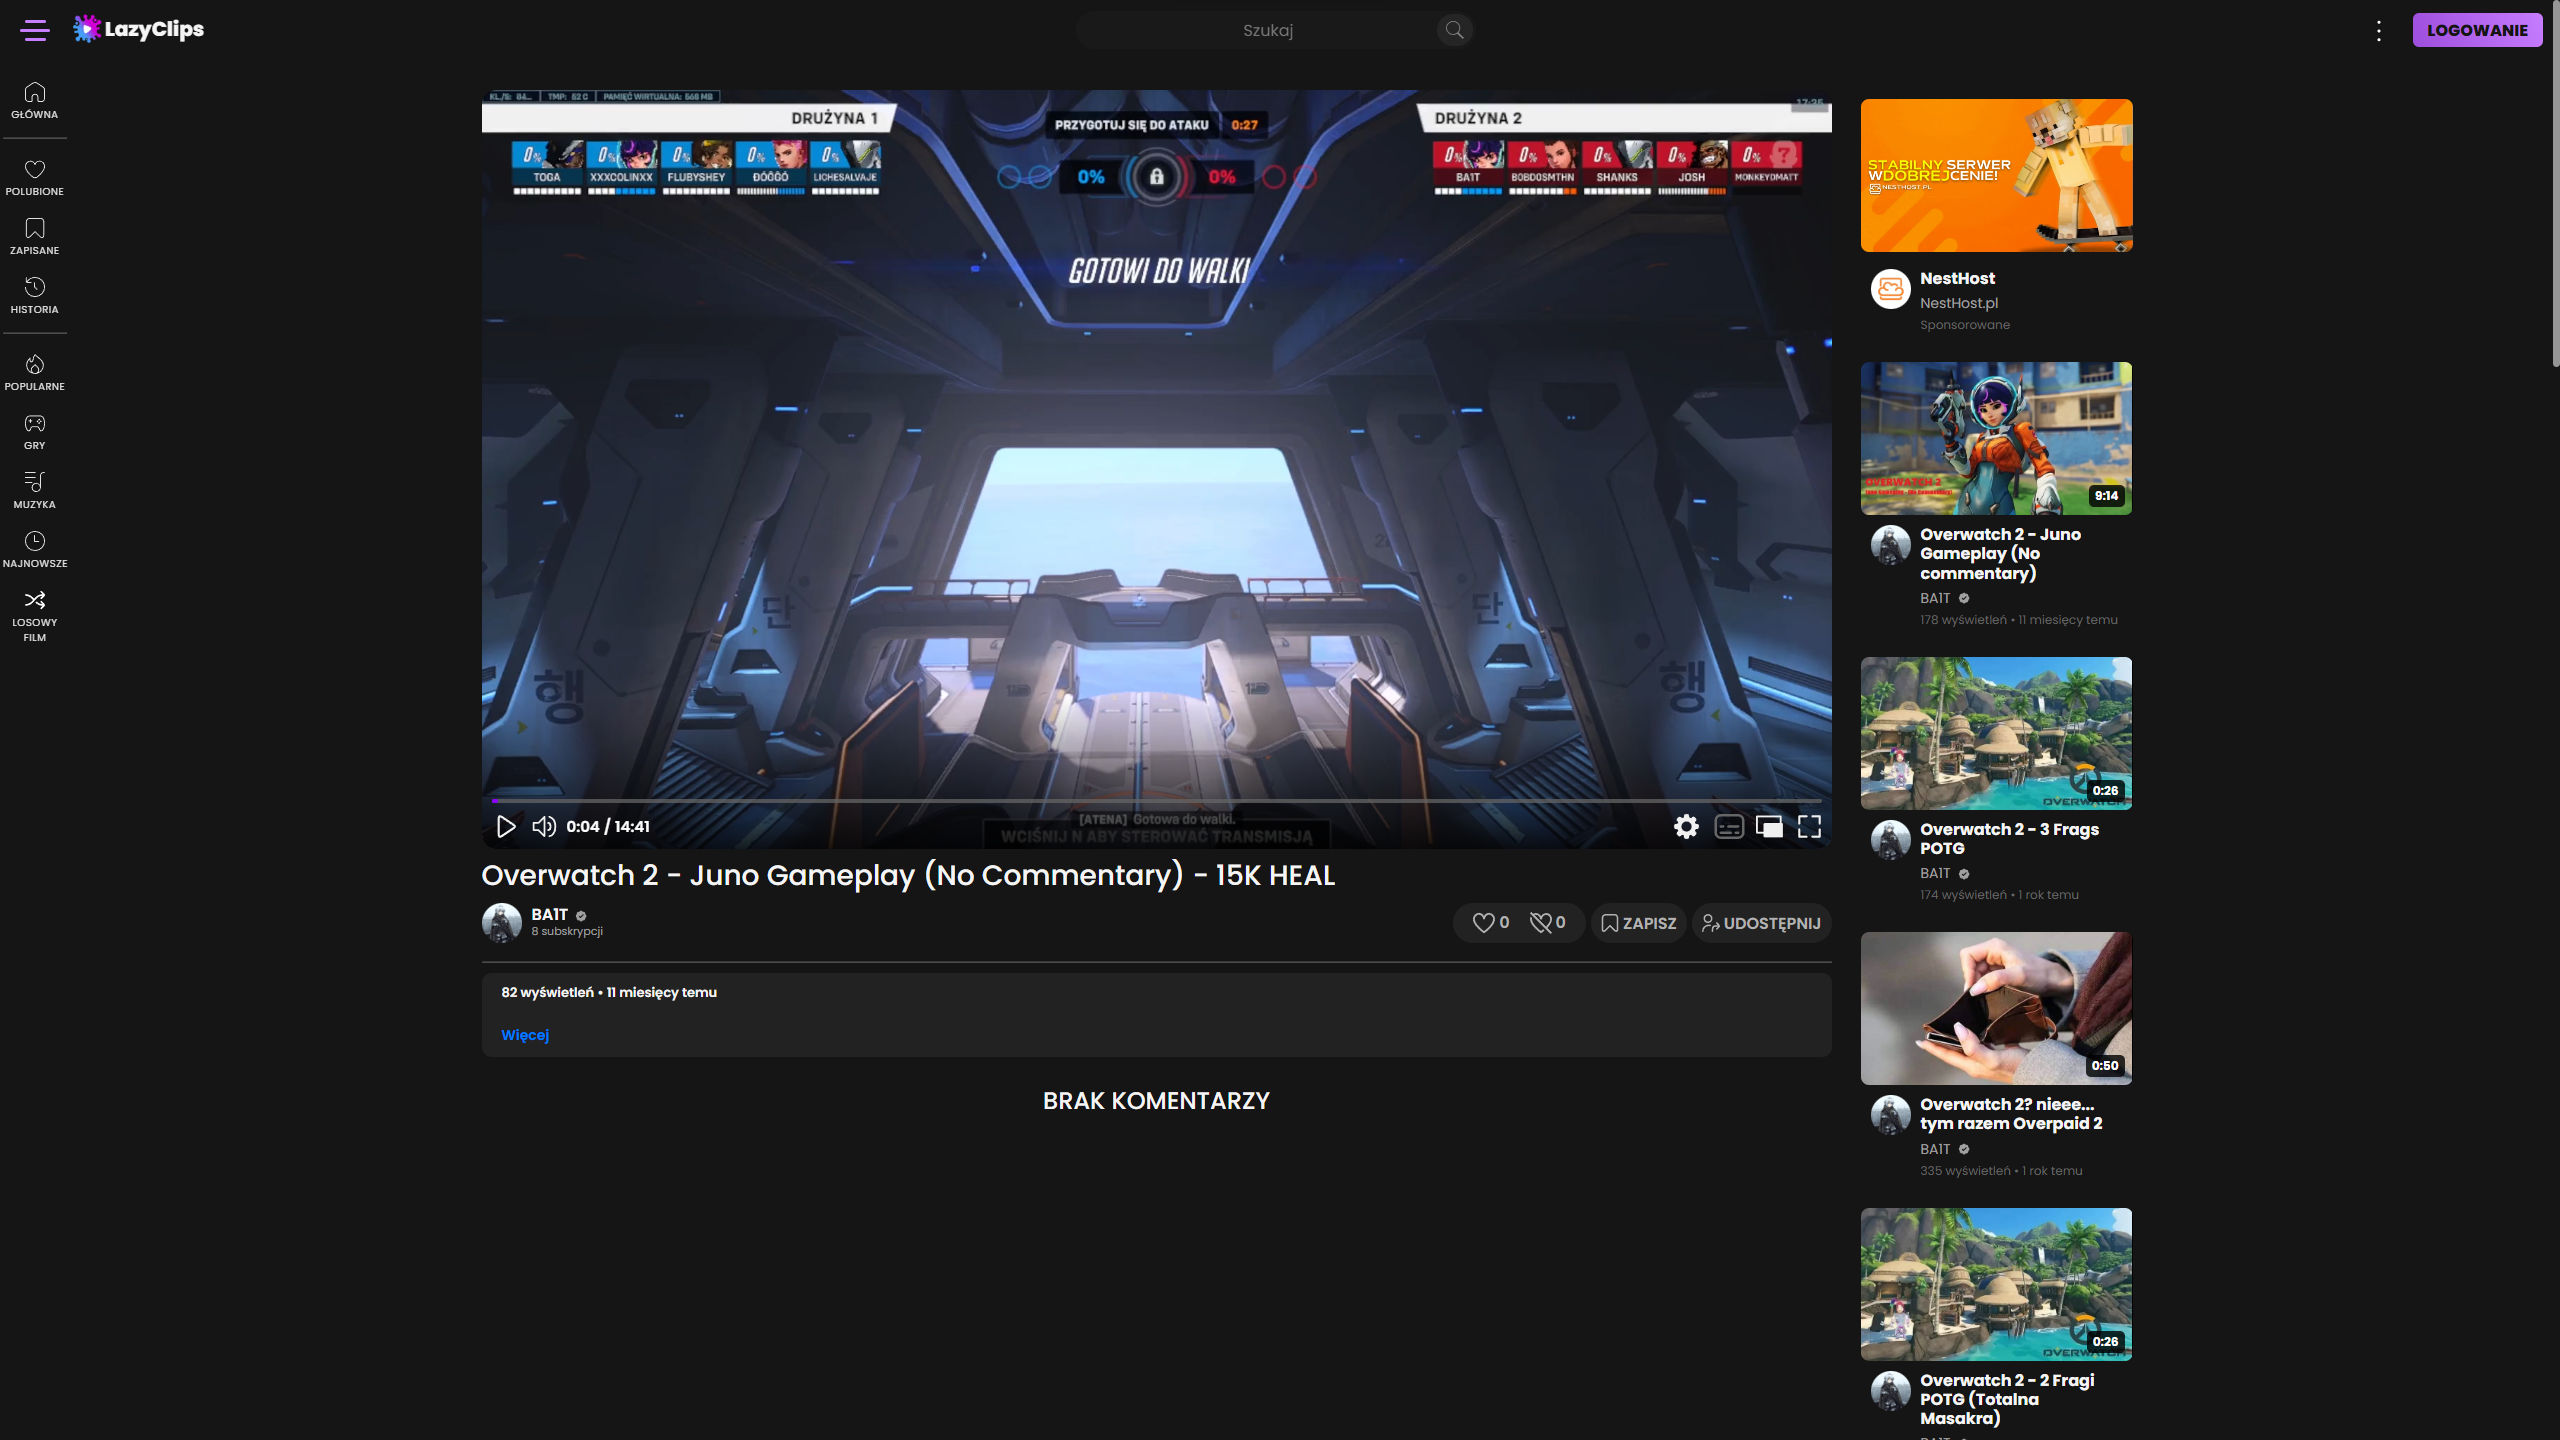Seek on the video progress bar
The height and width of the screenshot is (1440, 2560).
[x=1157, y=801]
